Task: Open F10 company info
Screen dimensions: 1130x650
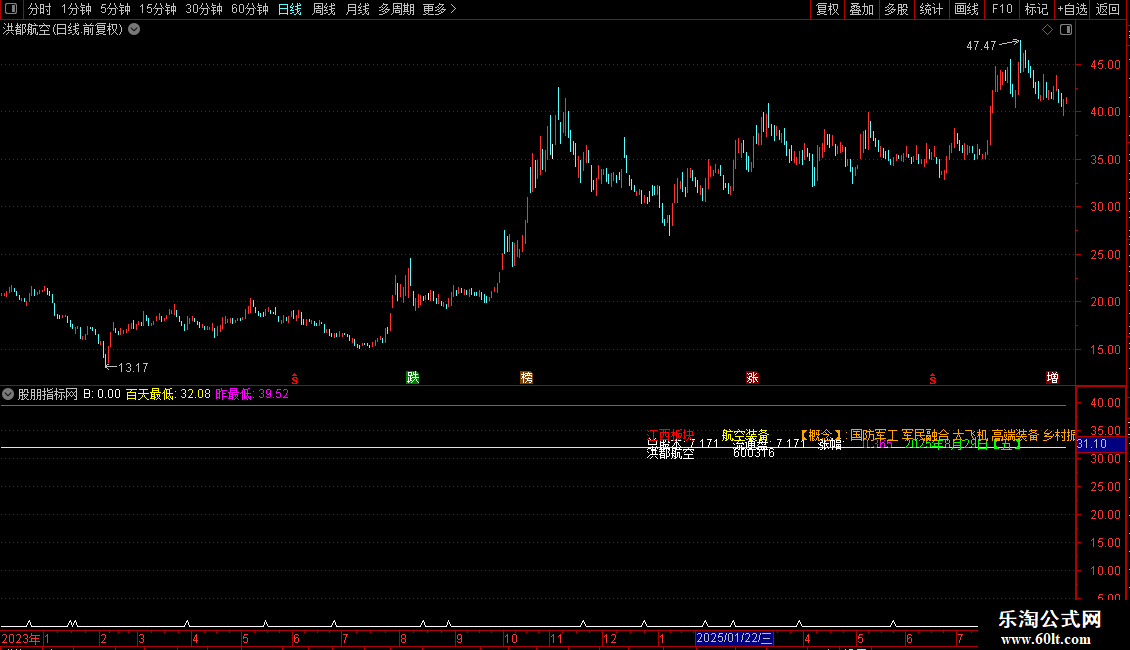Action: pos(1002,9)
